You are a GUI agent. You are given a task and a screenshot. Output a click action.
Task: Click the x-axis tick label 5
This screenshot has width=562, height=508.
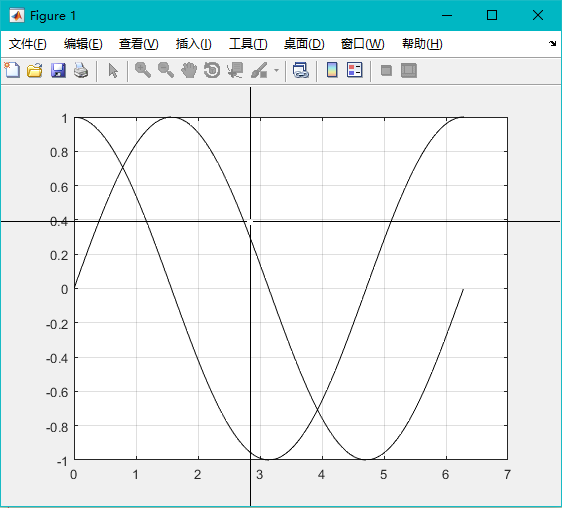tap(384, 475)
